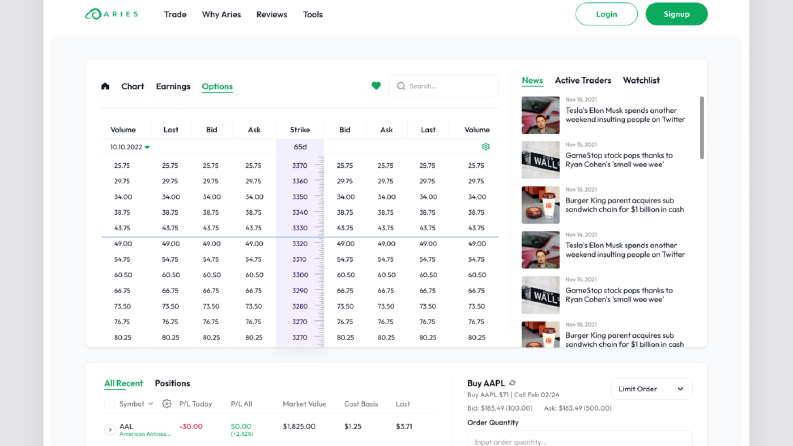Open the Trade menu

(x=175, y=14)
